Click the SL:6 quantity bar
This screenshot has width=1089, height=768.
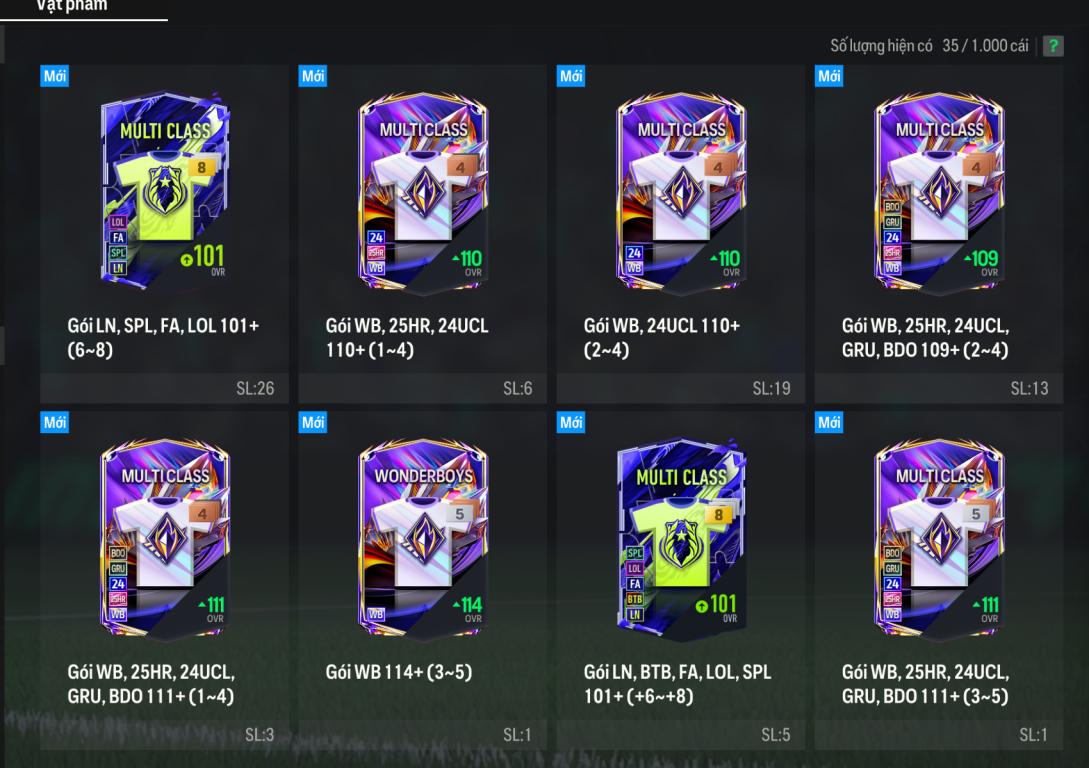[x=423, y=388]
